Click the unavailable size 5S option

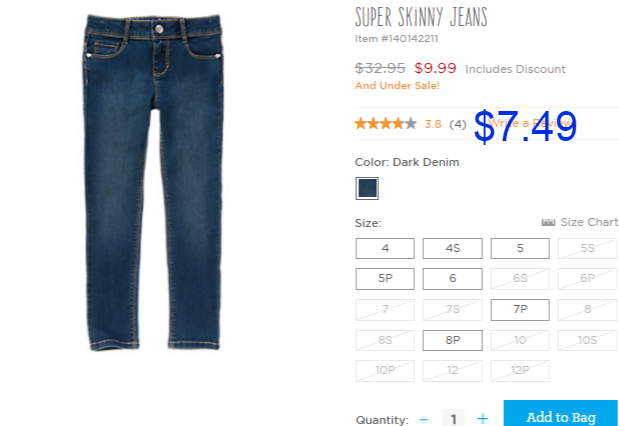point(587,248)
